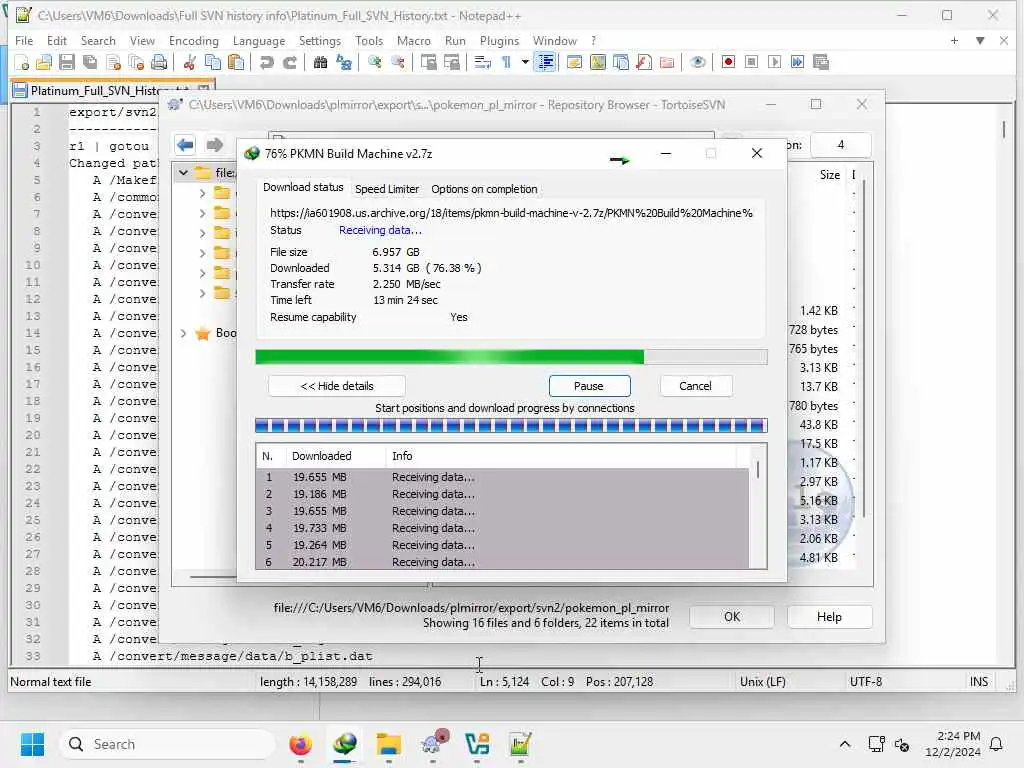Click the Save icon in Notepad++ toolbar
The width and height of the screenshot is (1024, 768).
[x=67, y=63]
